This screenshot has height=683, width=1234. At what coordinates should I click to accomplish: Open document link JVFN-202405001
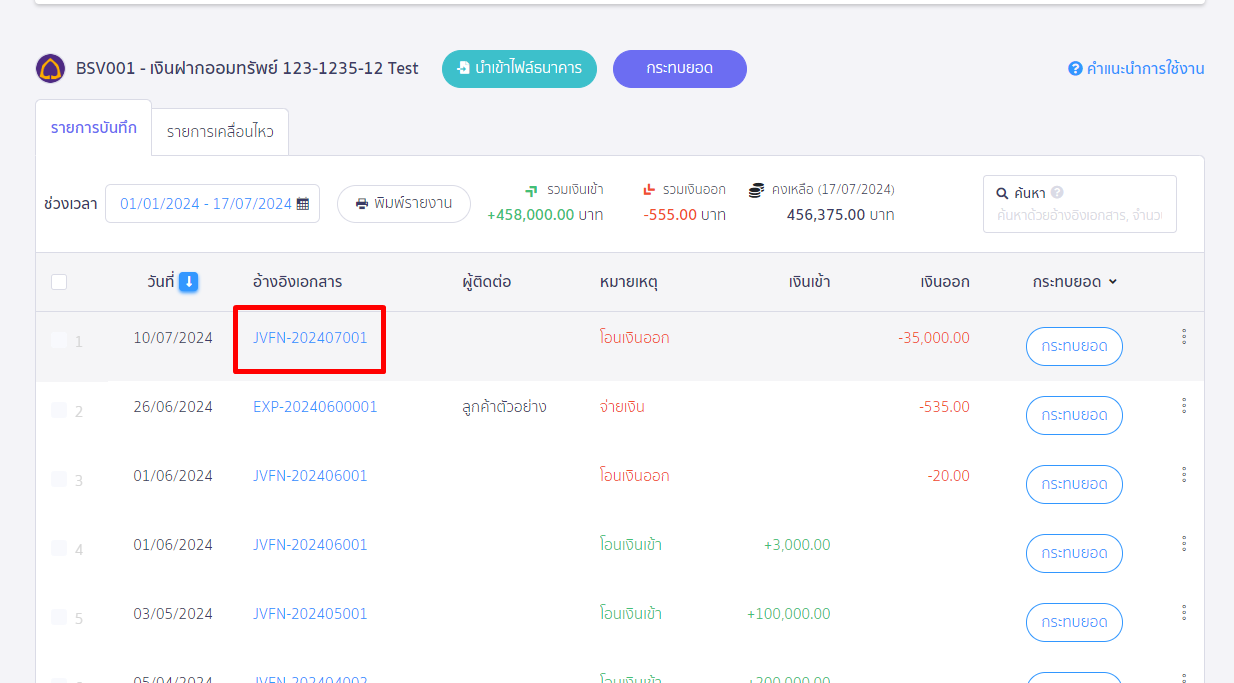[x=310, y=614]
